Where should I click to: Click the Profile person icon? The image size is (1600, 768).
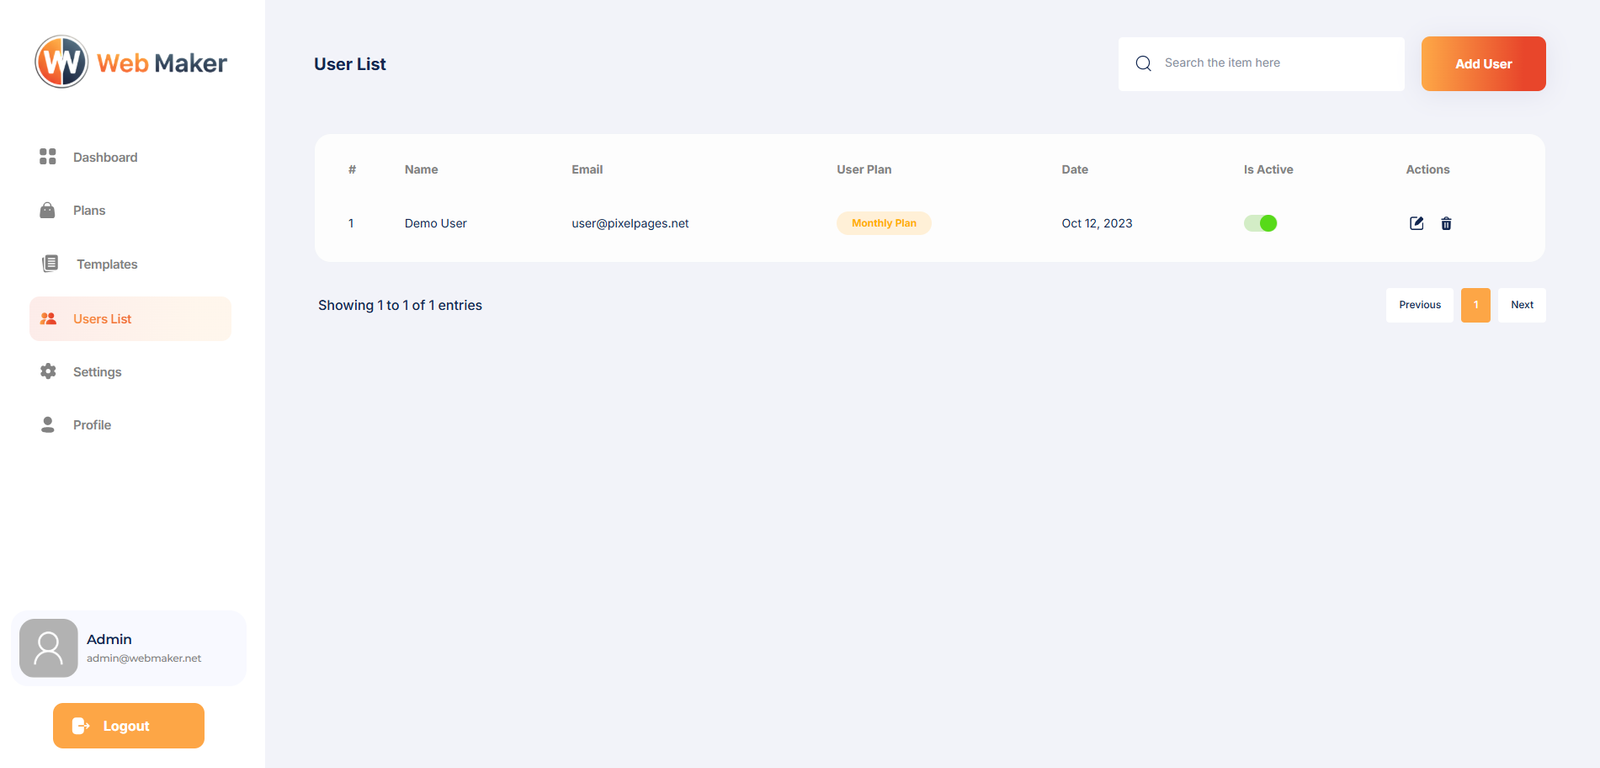click(x=47, y=425)
